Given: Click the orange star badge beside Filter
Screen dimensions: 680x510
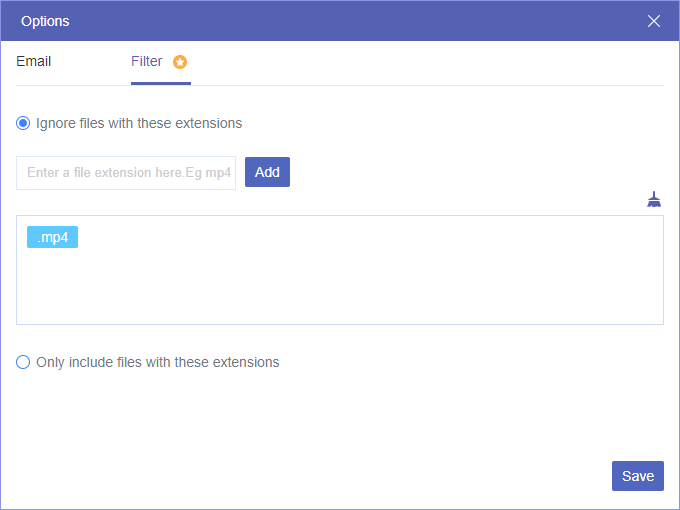Looking at the screenshot, I should (180, 62).
